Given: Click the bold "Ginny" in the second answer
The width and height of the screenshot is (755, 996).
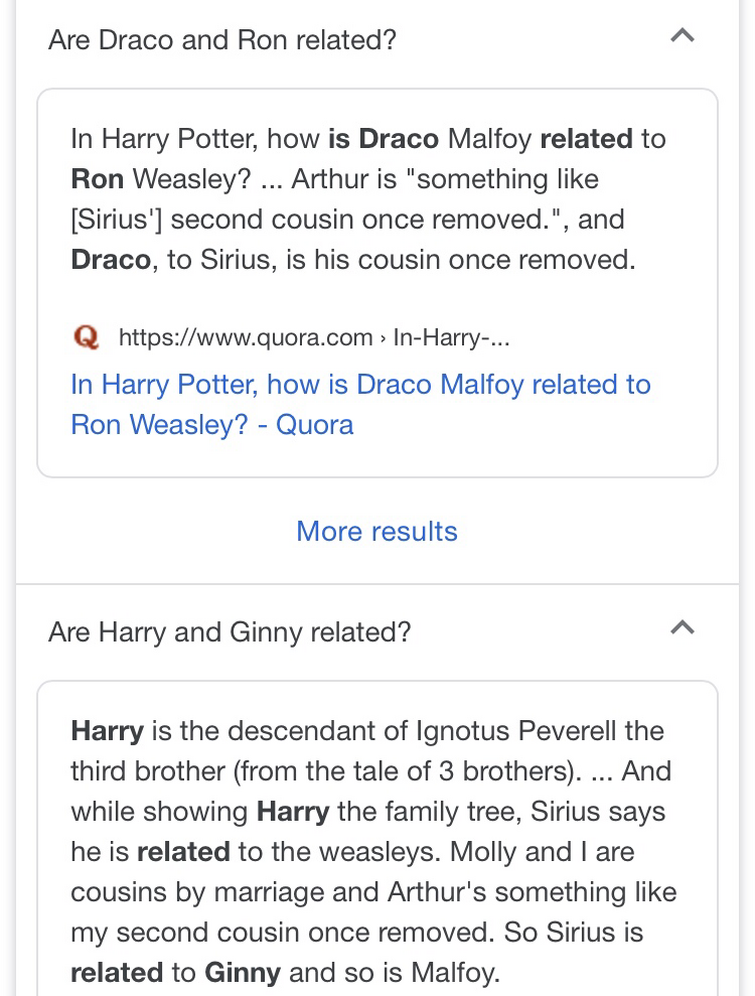Looking at the screenshot, I should click(x=243, y=972).
